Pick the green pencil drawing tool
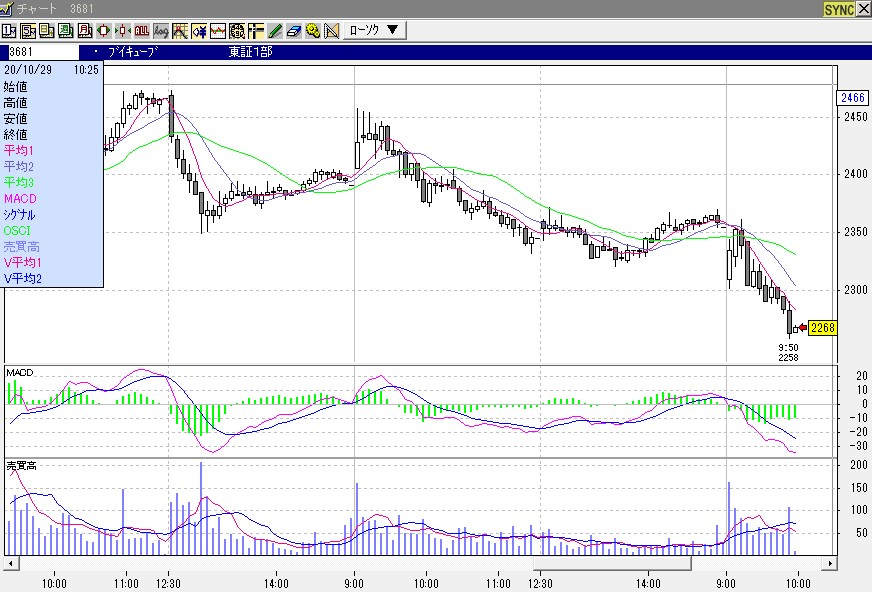872x592 pixels. (274, 30)
